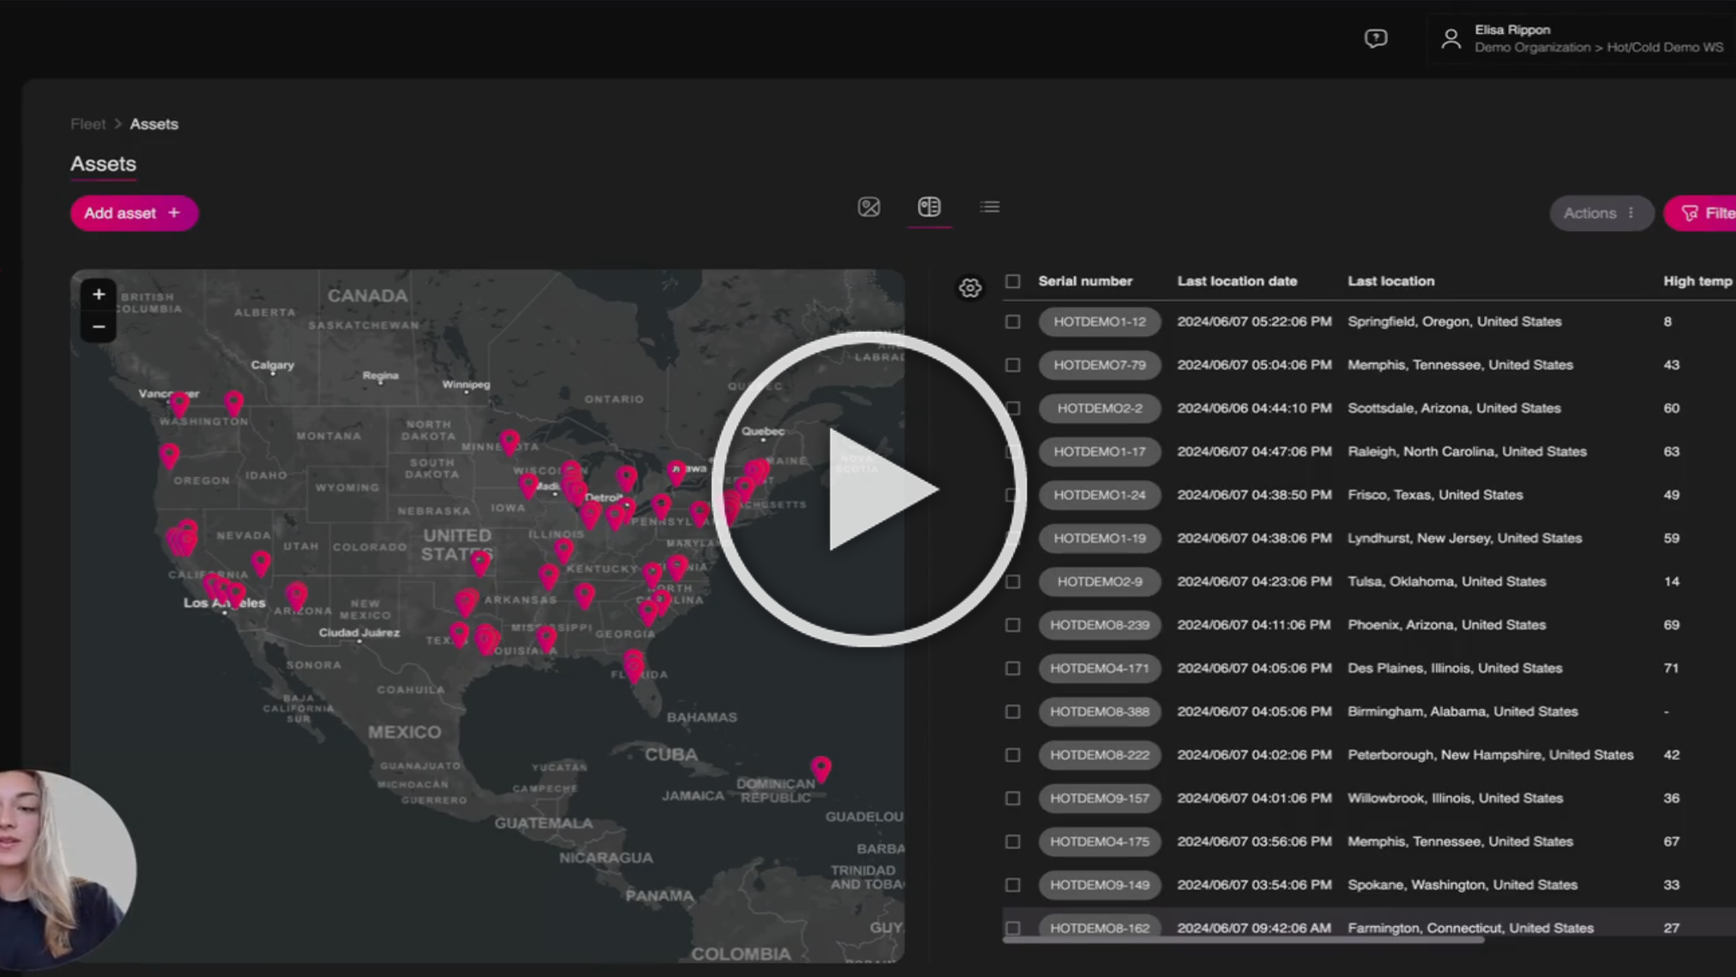Open asset HOTDEMO1-19 serial tag
Screen dimensions: 1736x977
(x=1099, y=538)
